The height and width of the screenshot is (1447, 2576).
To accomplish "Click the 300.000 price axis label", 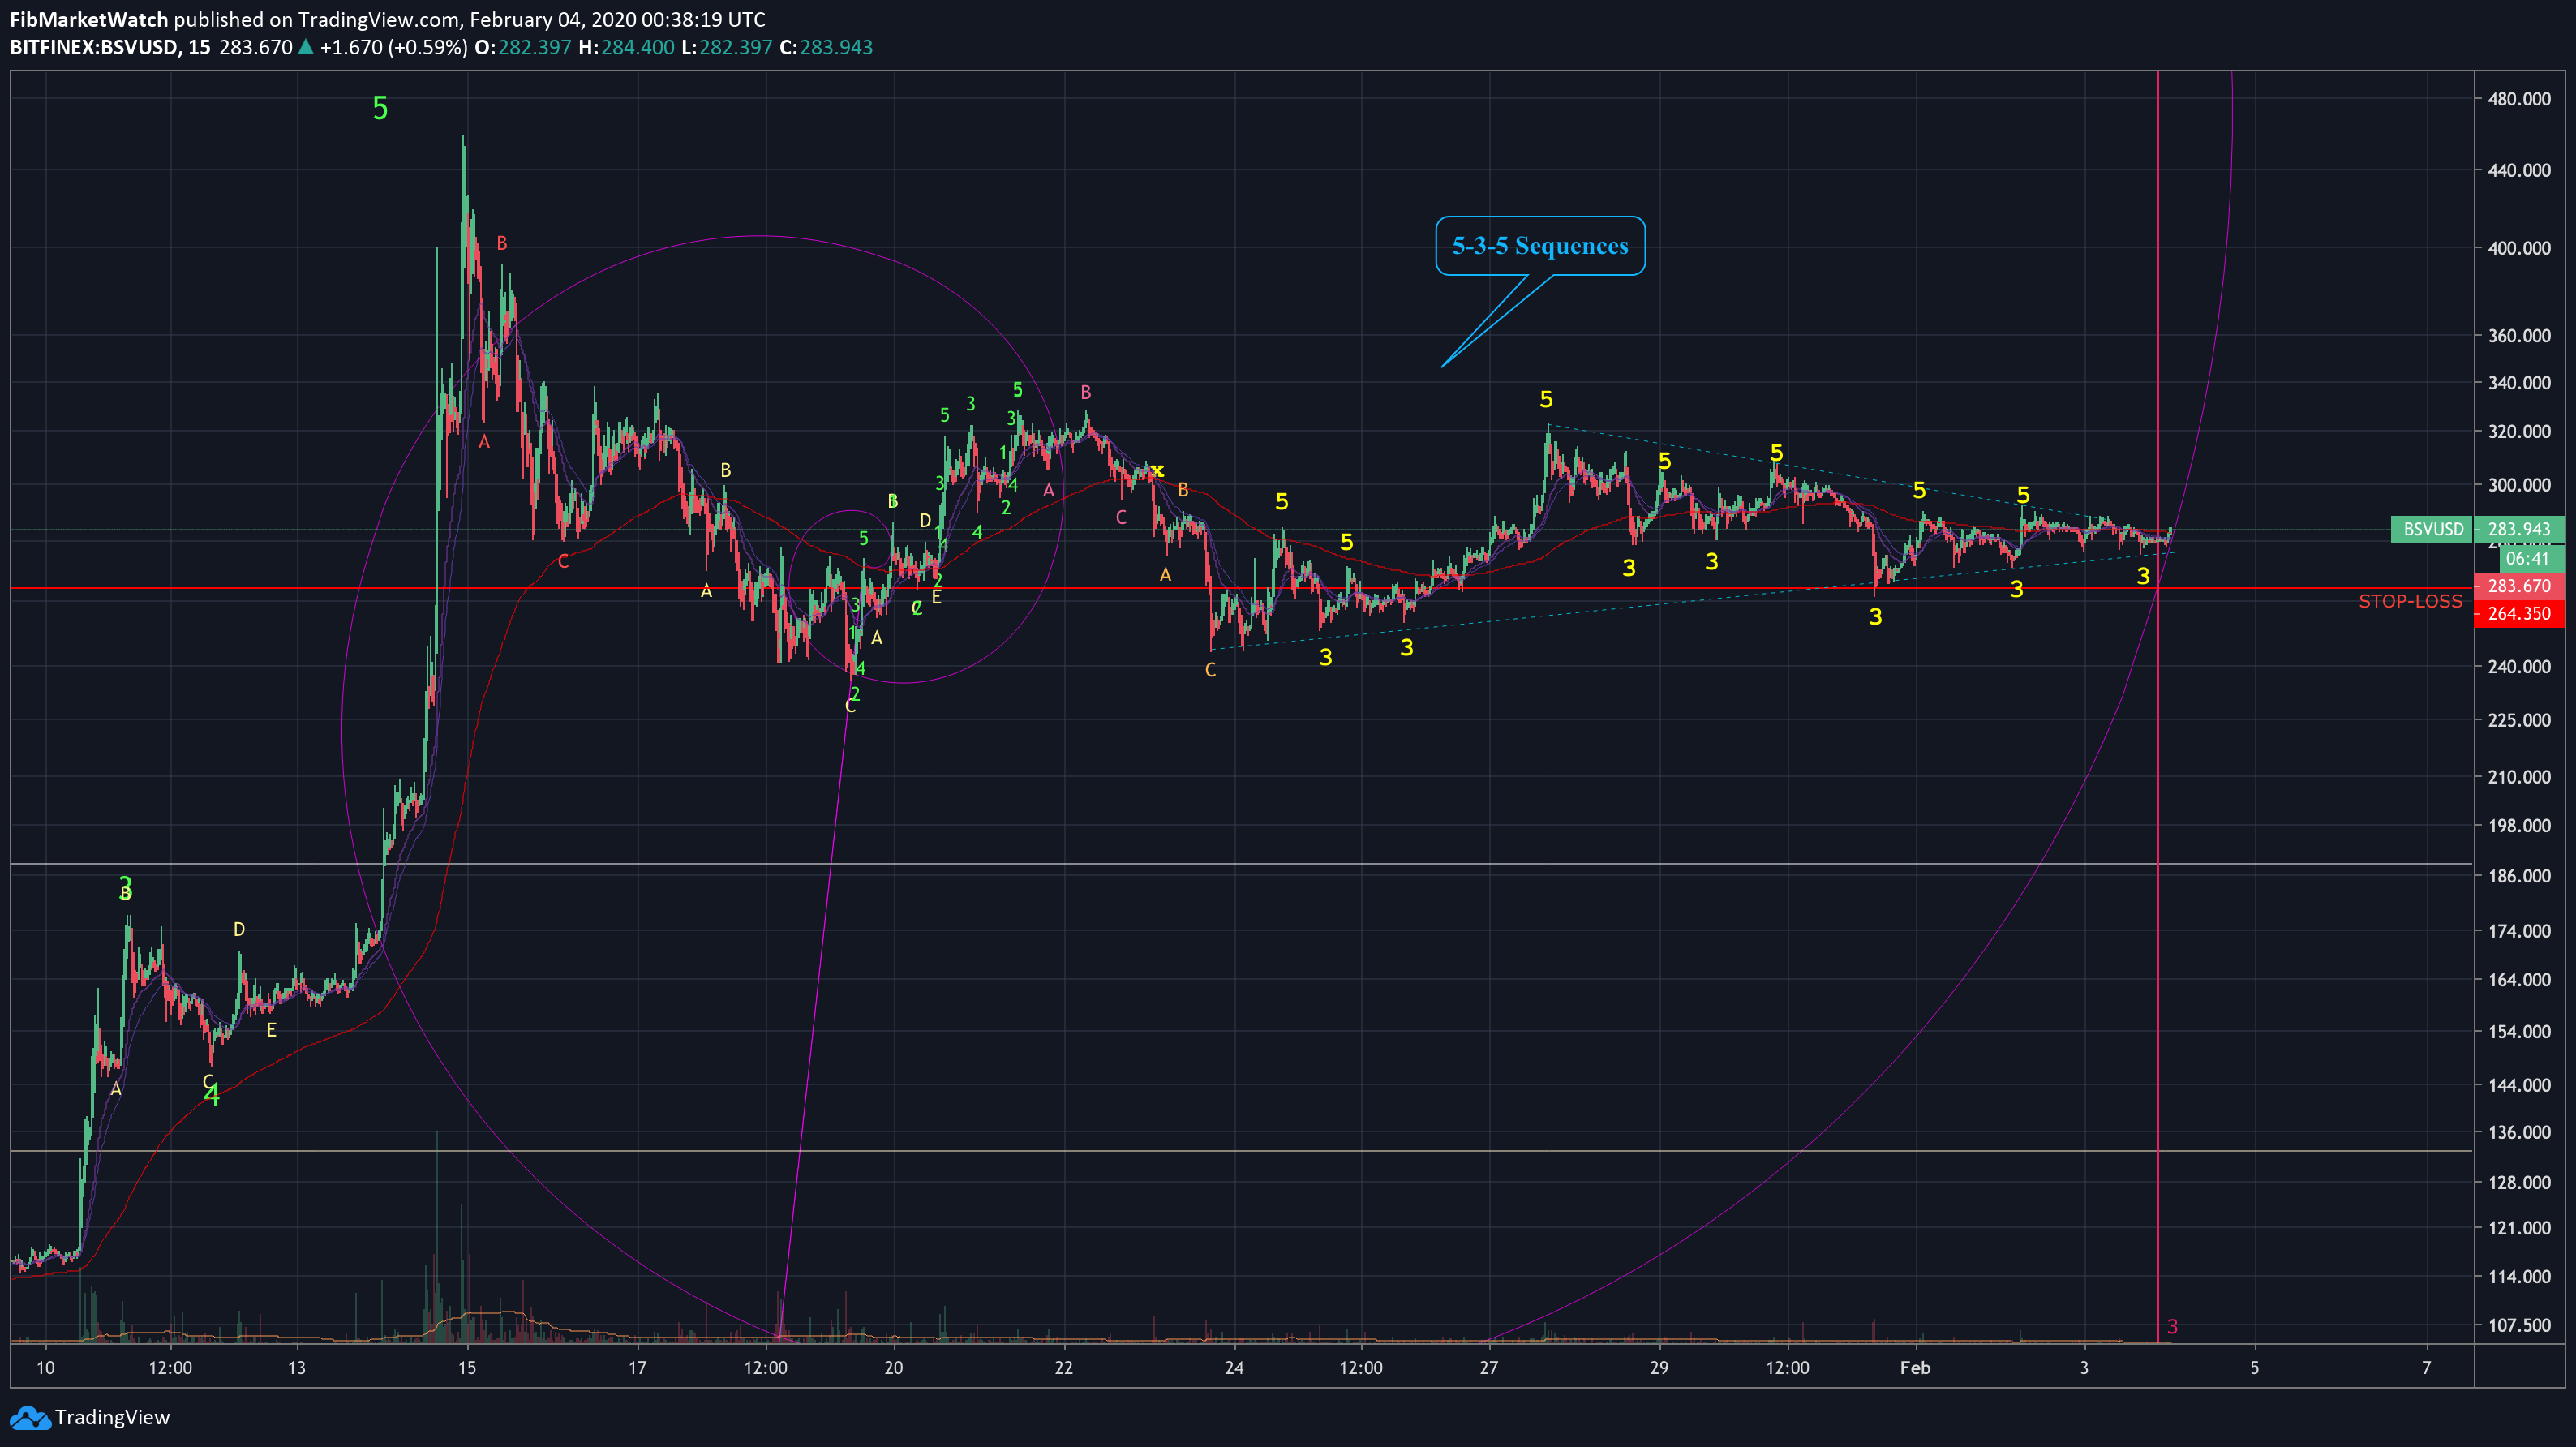I will point(2519,485).
